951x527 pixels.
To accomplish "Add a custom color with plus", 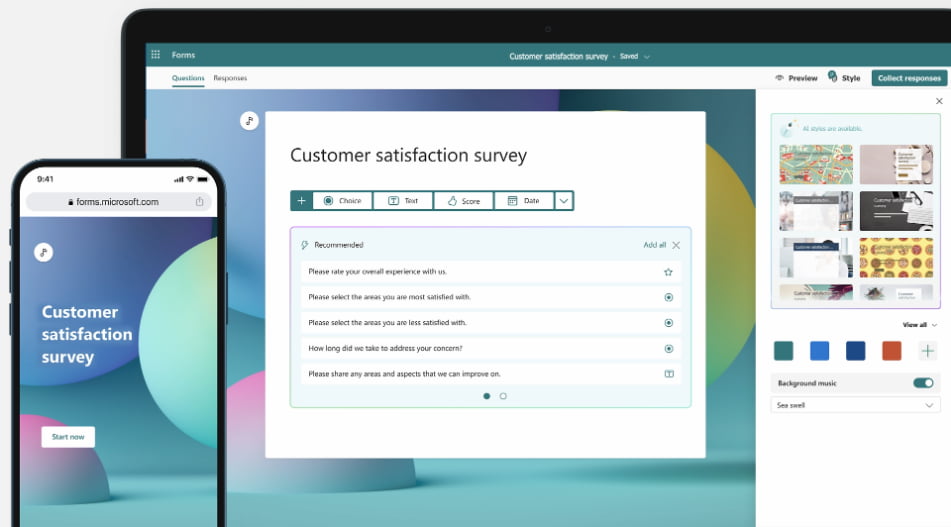I will point(927,351).
